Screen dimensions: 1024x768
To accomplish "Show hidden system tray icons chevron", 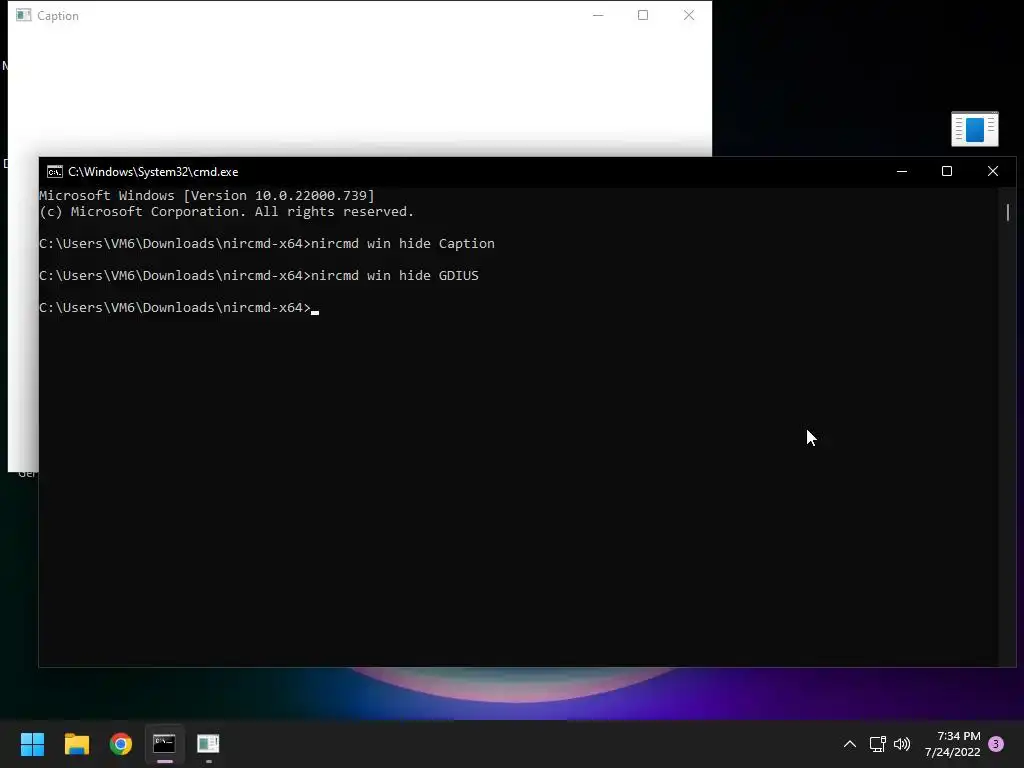I will [850, 744].
